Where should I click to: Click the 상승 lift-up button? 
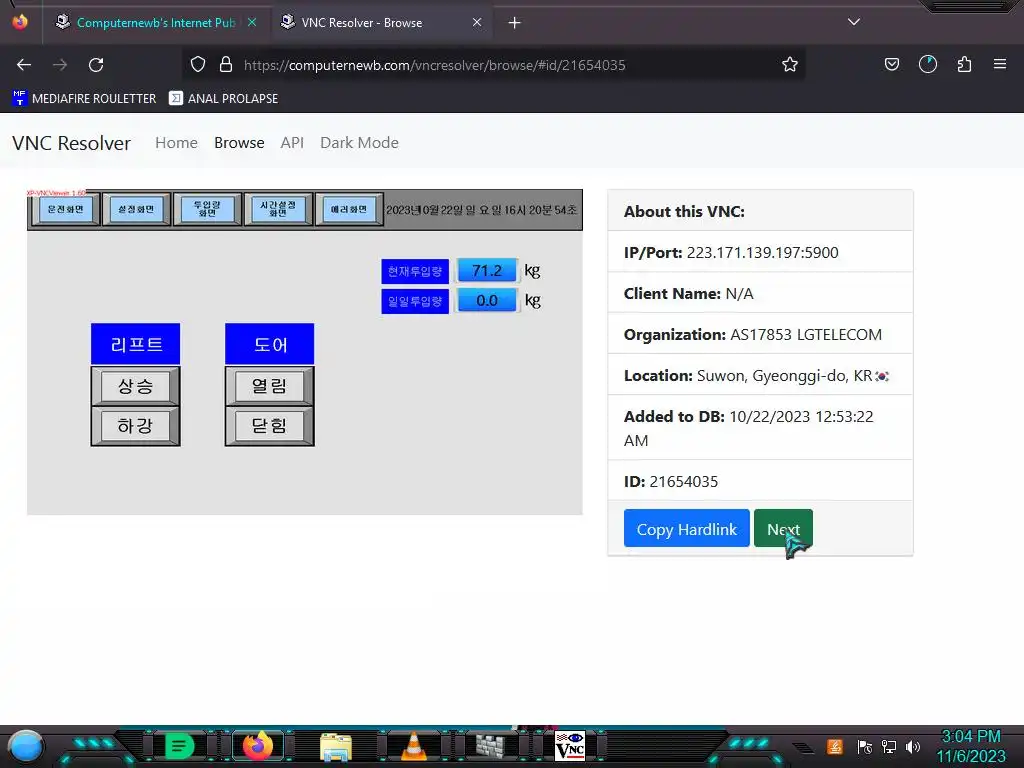[x=135, y=386]
